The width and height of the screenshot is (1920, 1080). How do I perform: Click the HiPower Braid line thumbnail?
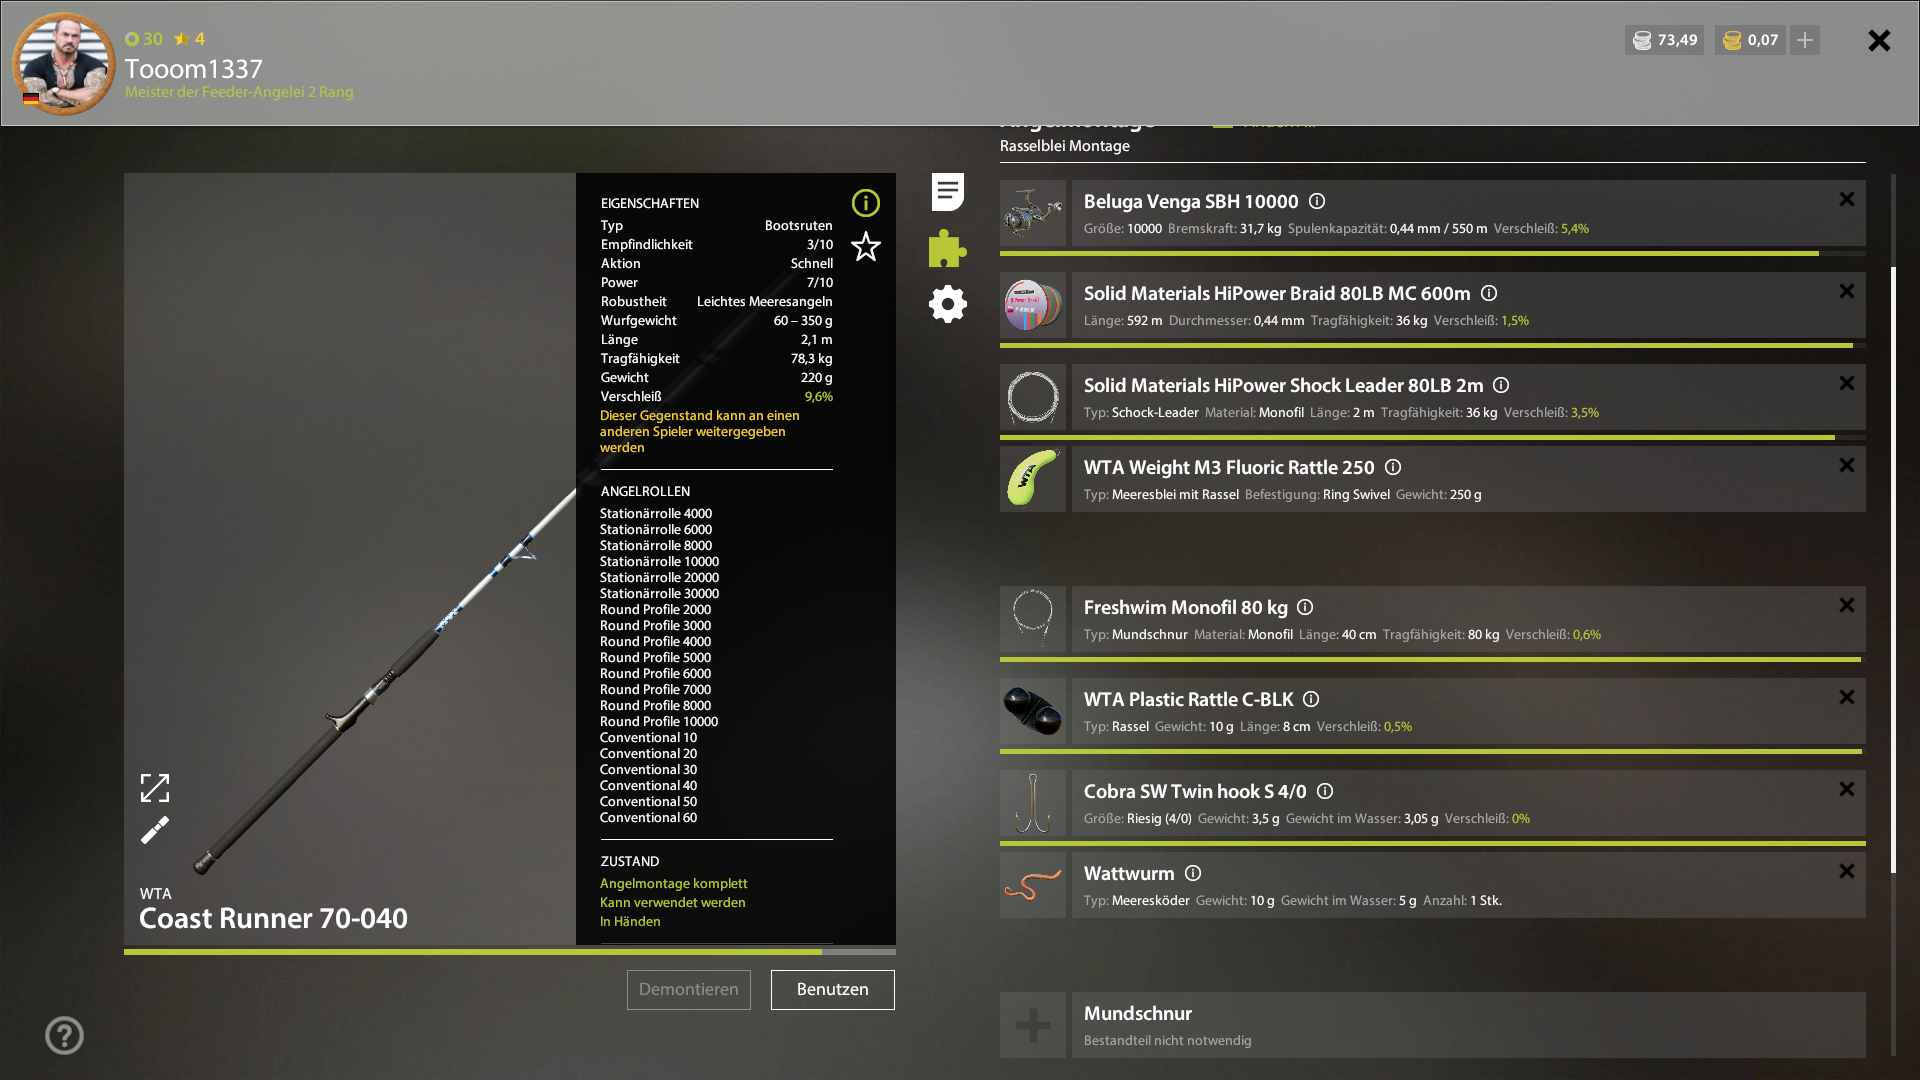1033,305
